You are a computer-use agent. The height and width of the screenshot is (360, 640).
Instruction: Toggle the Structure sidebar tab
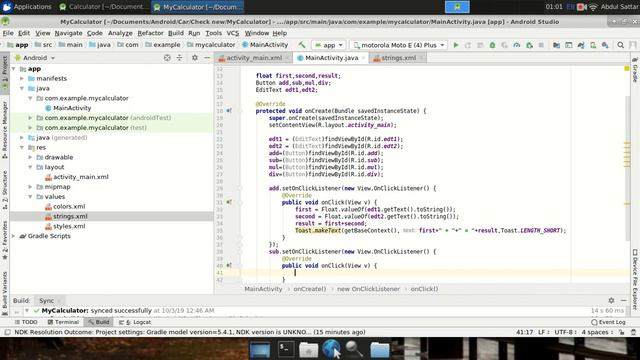(4, 190)
